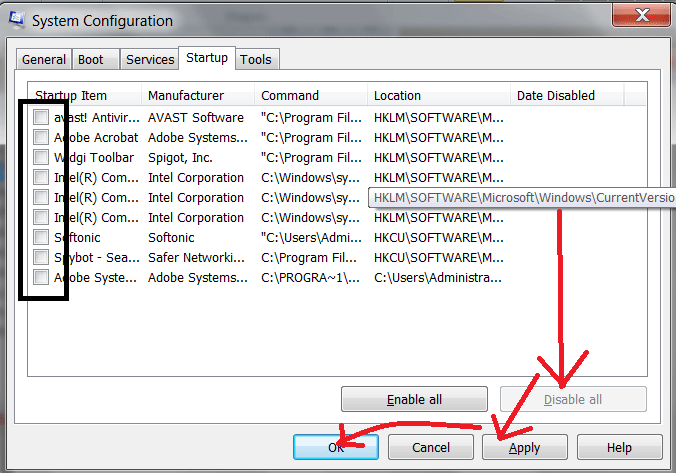The height and width of the screenshot is (473, 676).
Task: Click the 'Spigot, Inc.' manufacturer cell
Action: 180,157
